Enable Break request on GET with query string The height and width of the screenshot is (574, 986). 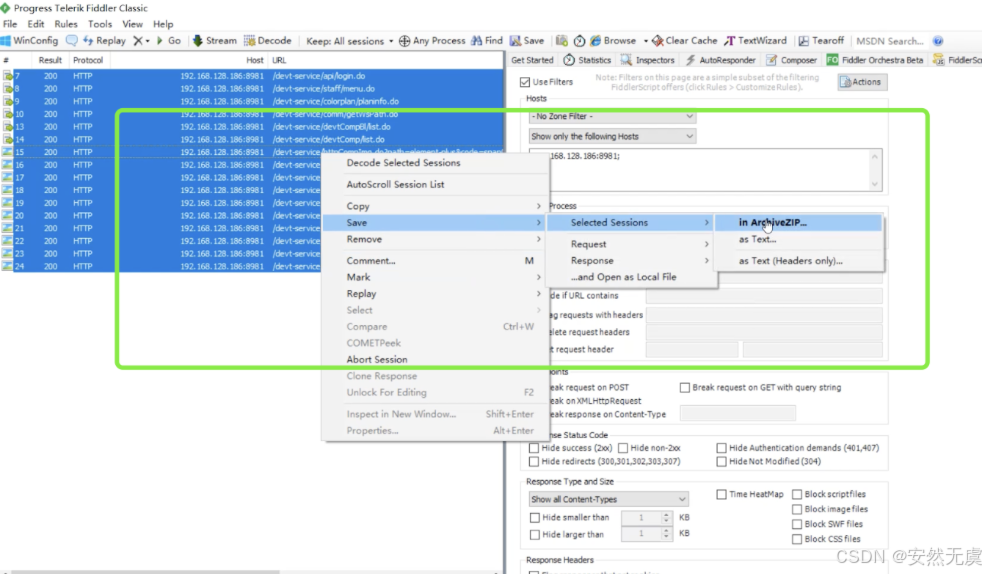(685, 388)
